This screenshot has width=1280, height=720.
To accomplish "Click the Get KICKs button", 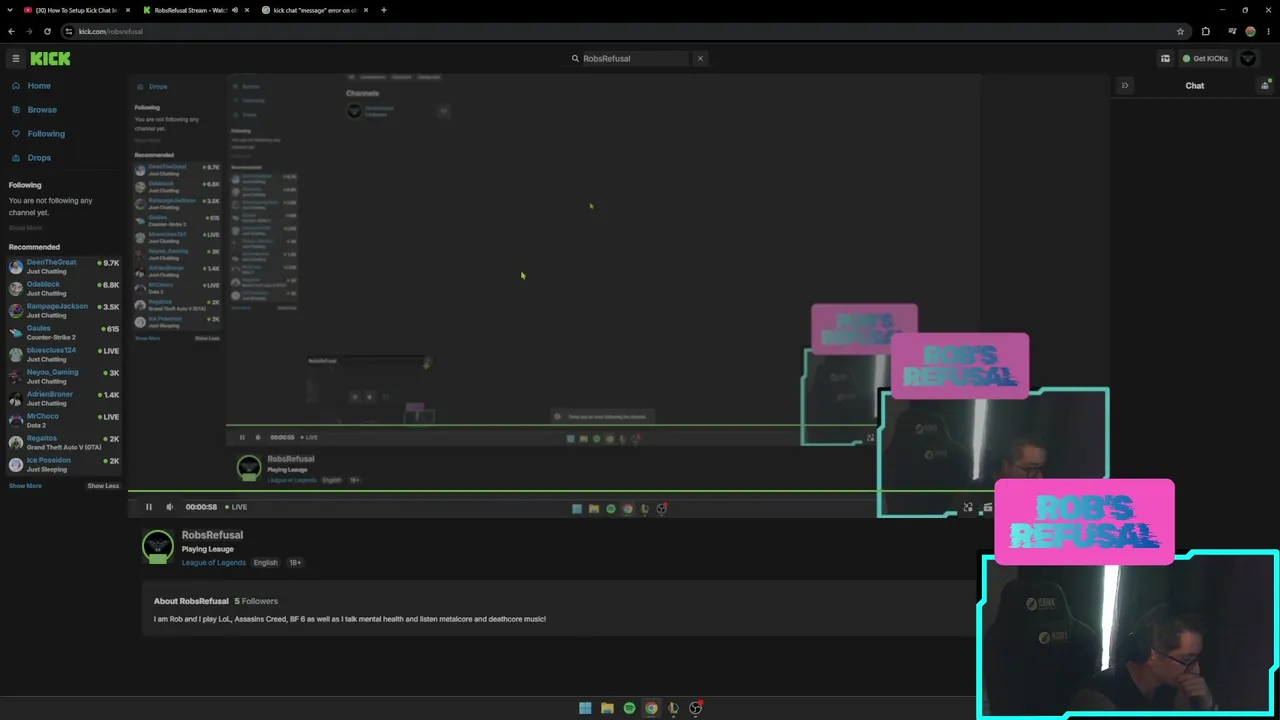I will click(1205, 59).
